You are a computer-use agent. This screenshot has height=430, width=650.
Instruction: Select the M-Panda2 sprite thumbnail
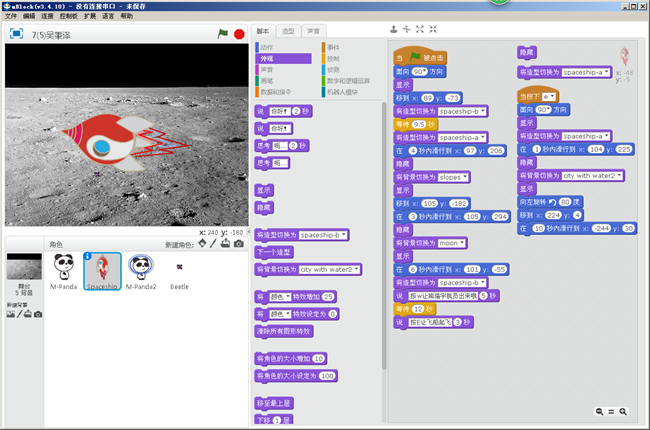(x=141, y=268)
